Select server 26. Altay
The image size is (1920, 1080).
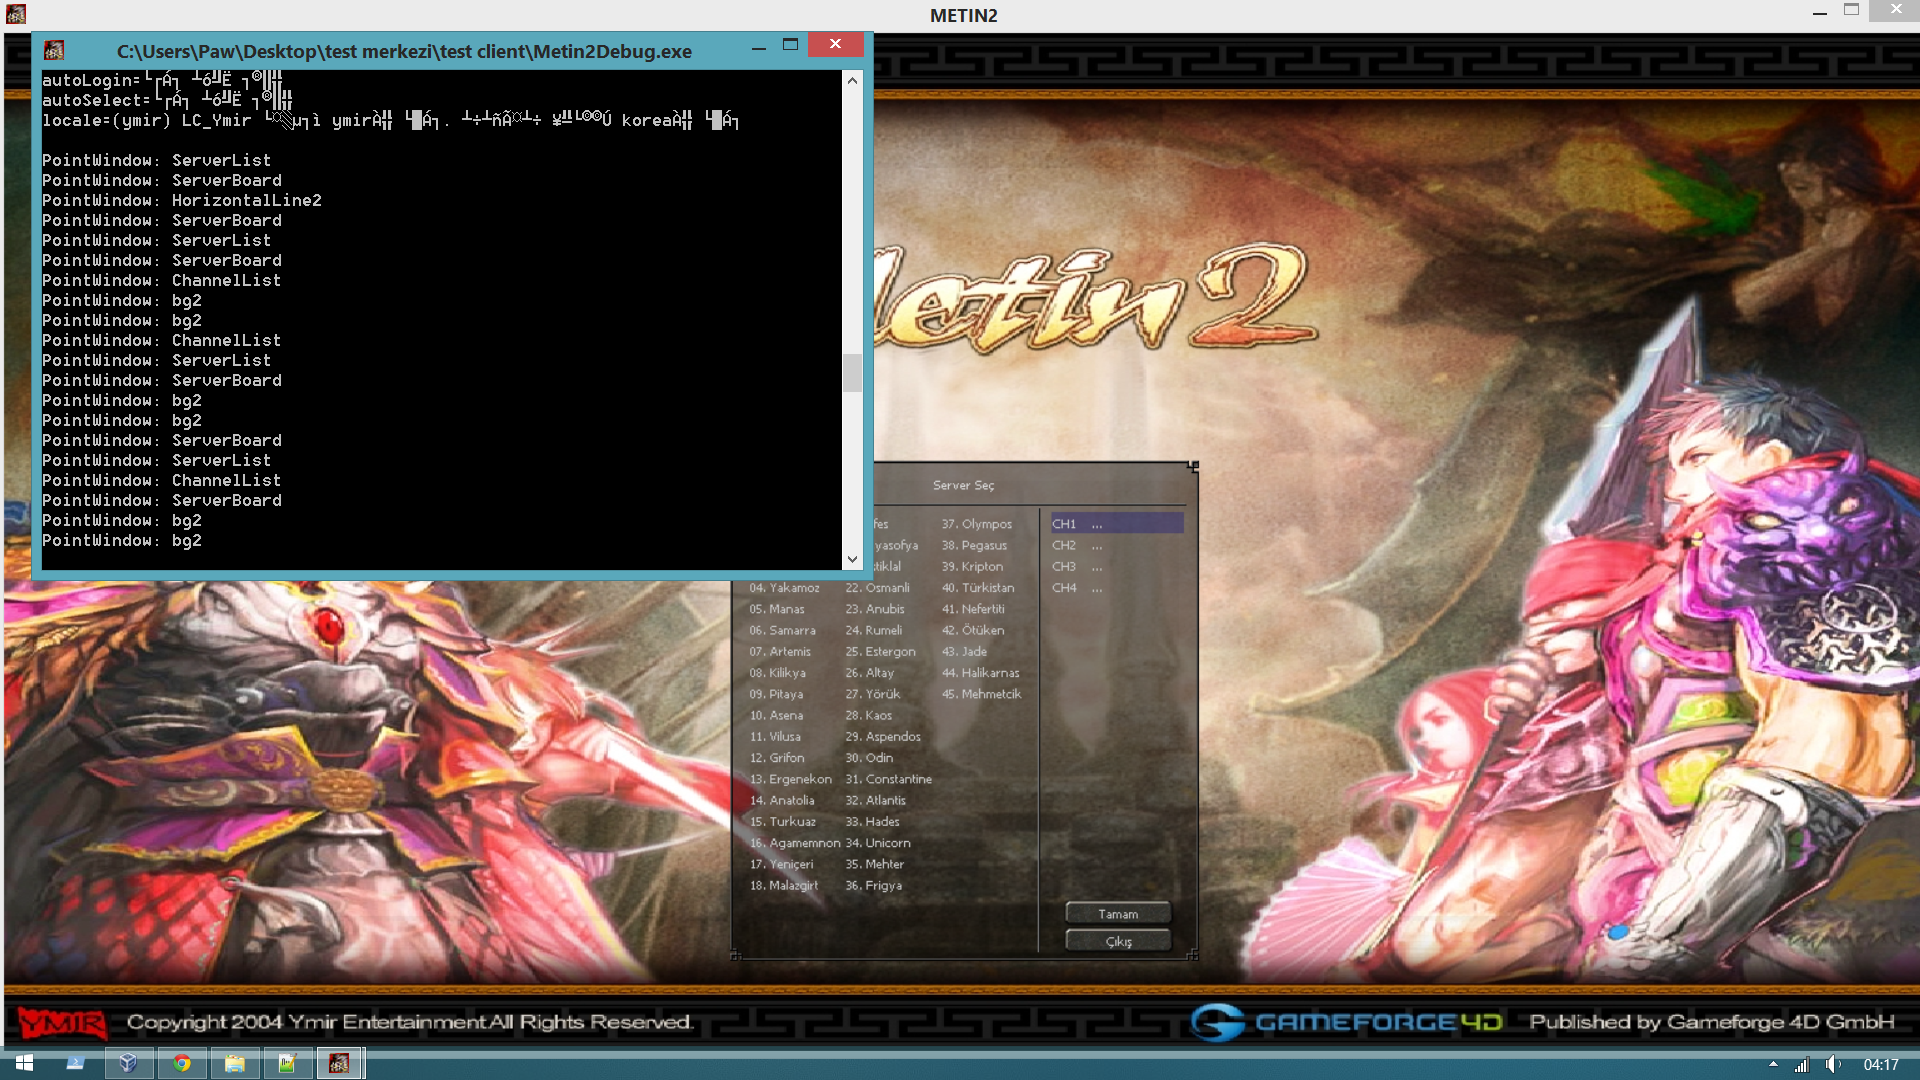[x=870, y=672]
